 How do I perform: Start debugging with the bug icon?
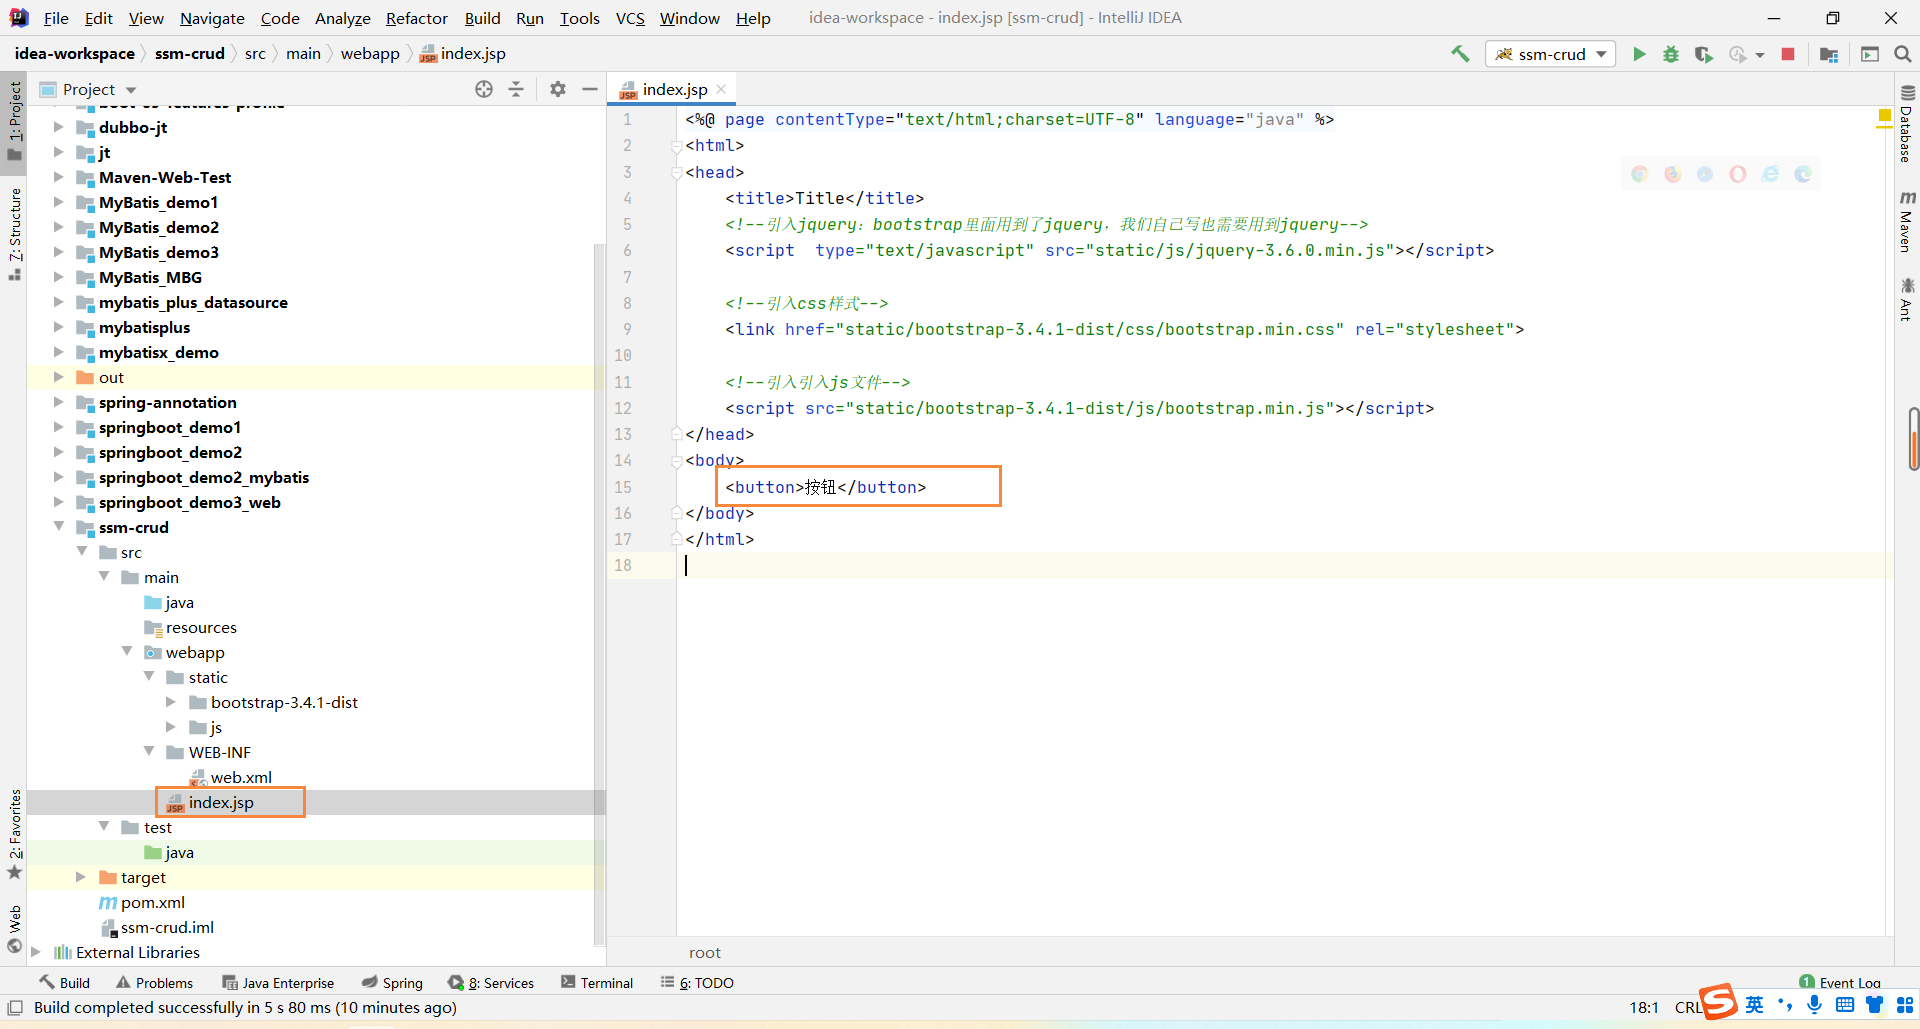(x=1671, y=54)
